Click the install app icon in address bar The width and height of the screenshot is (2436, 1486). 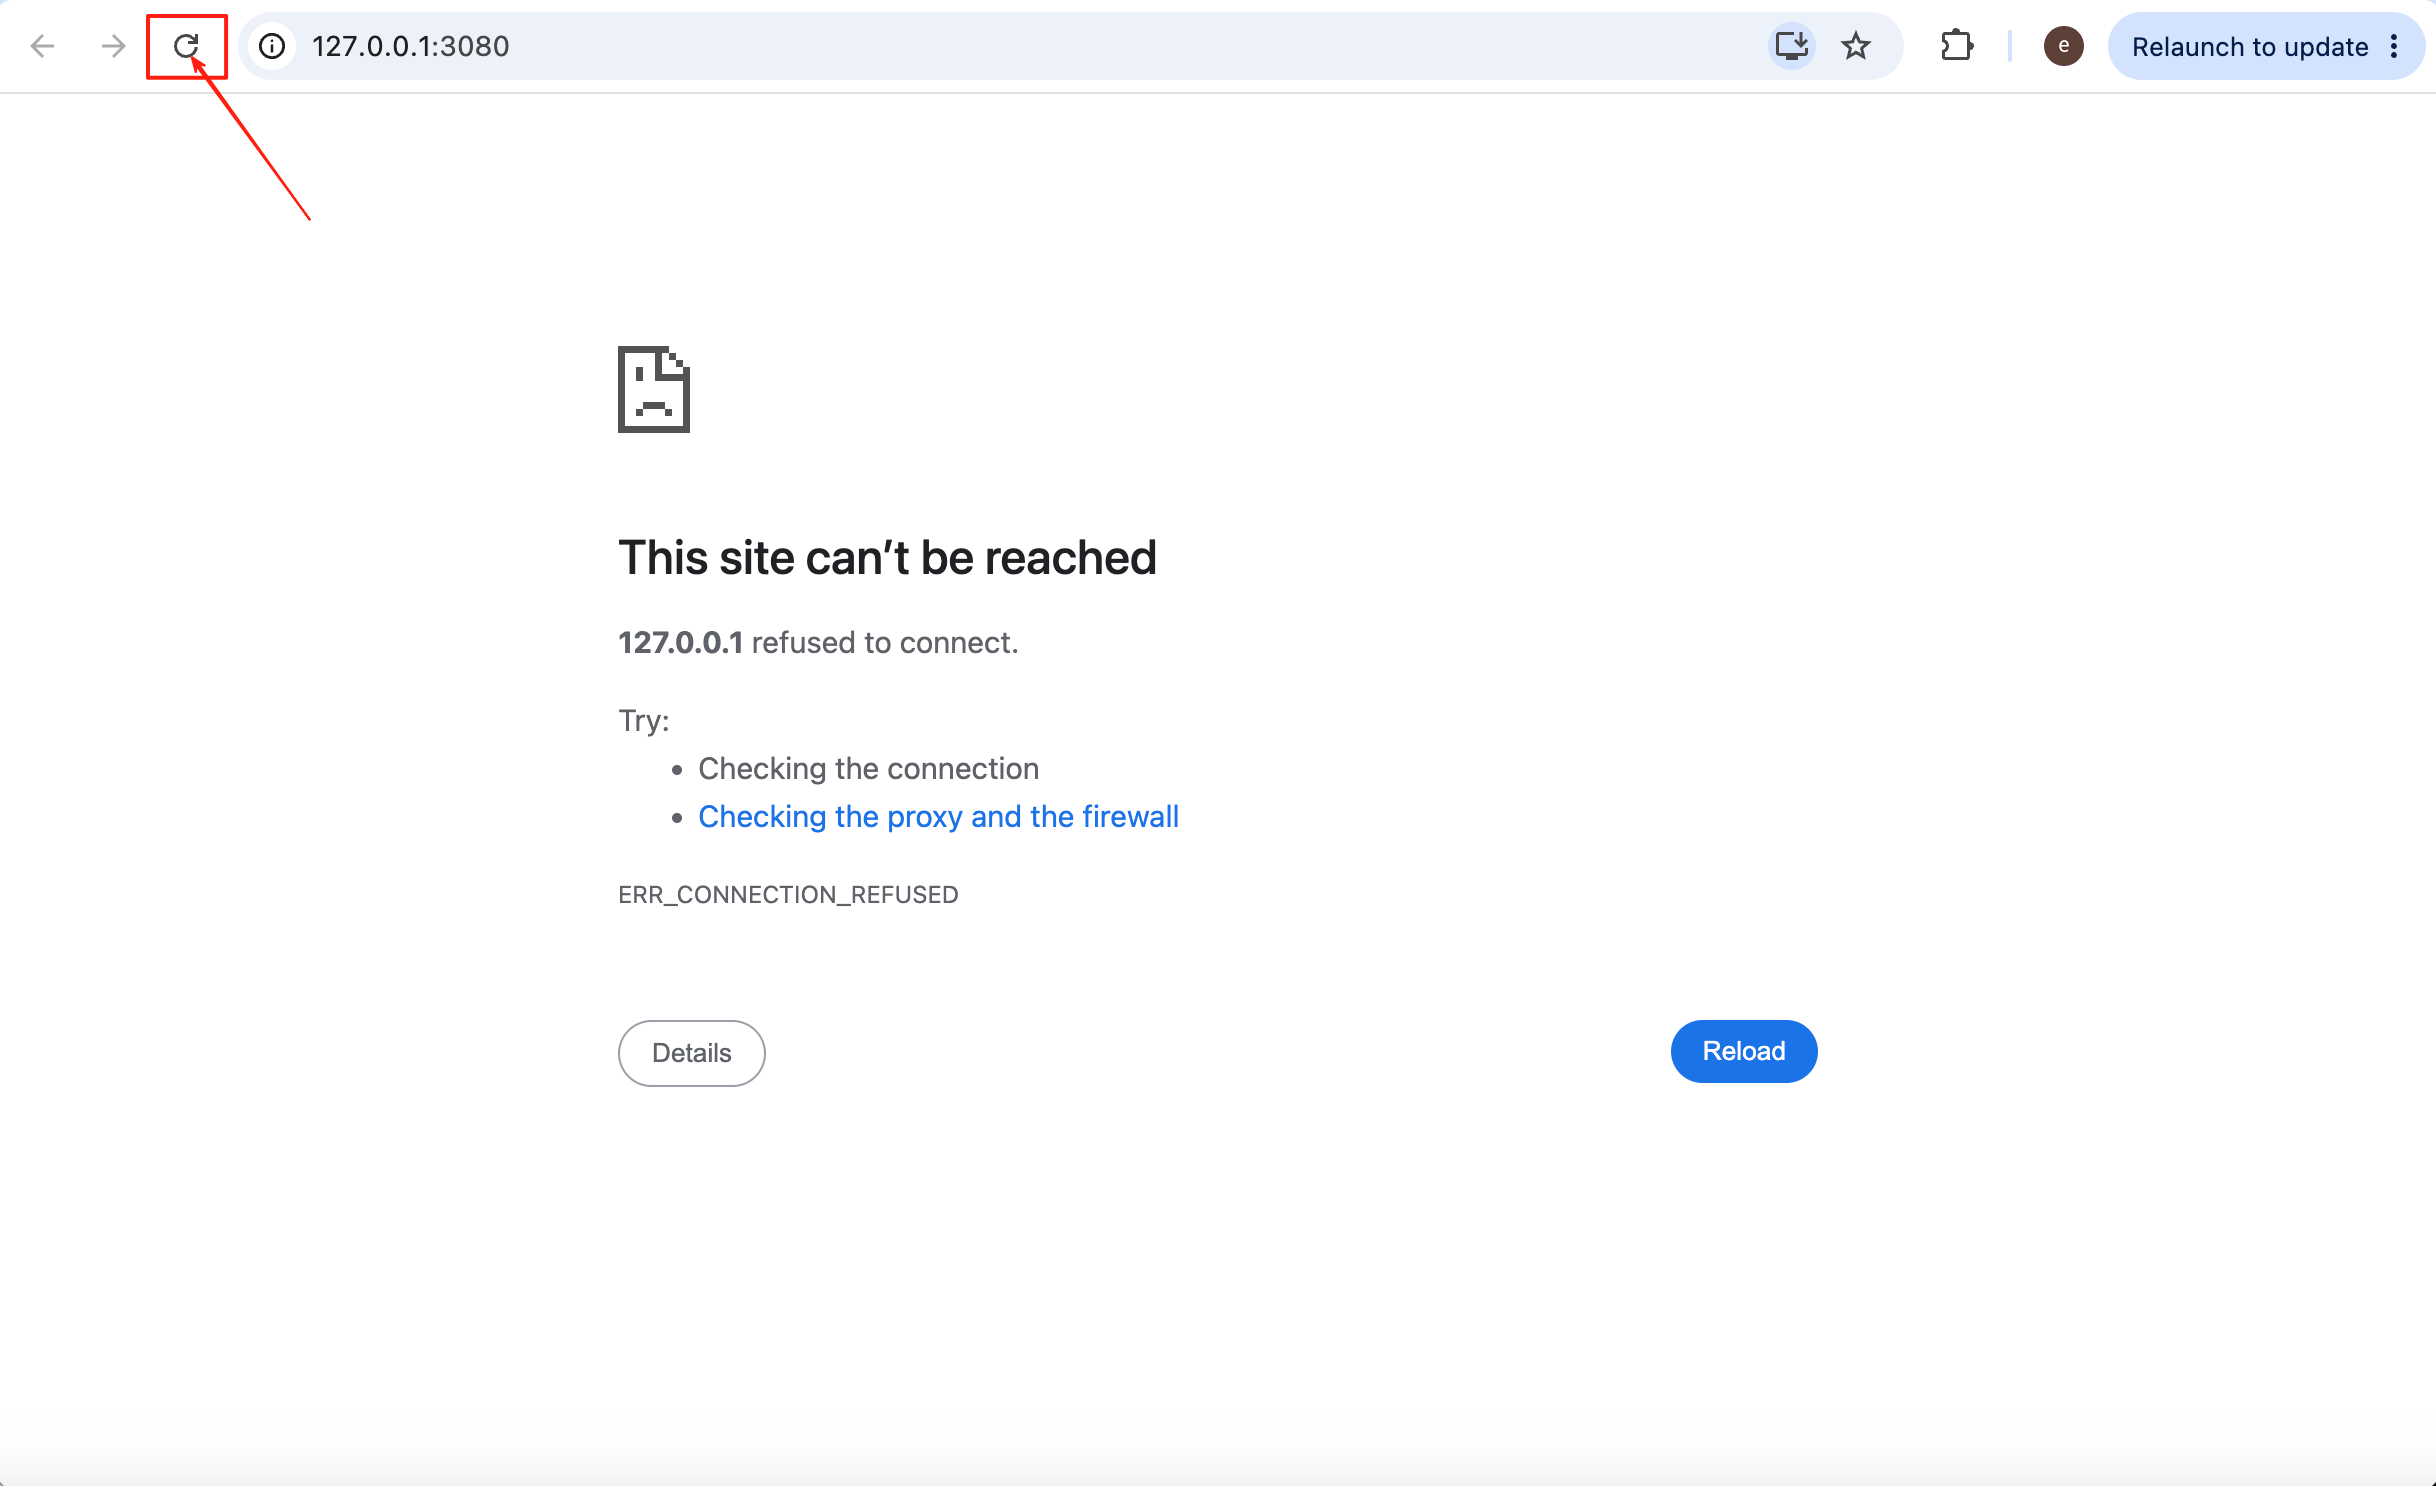1792,46
